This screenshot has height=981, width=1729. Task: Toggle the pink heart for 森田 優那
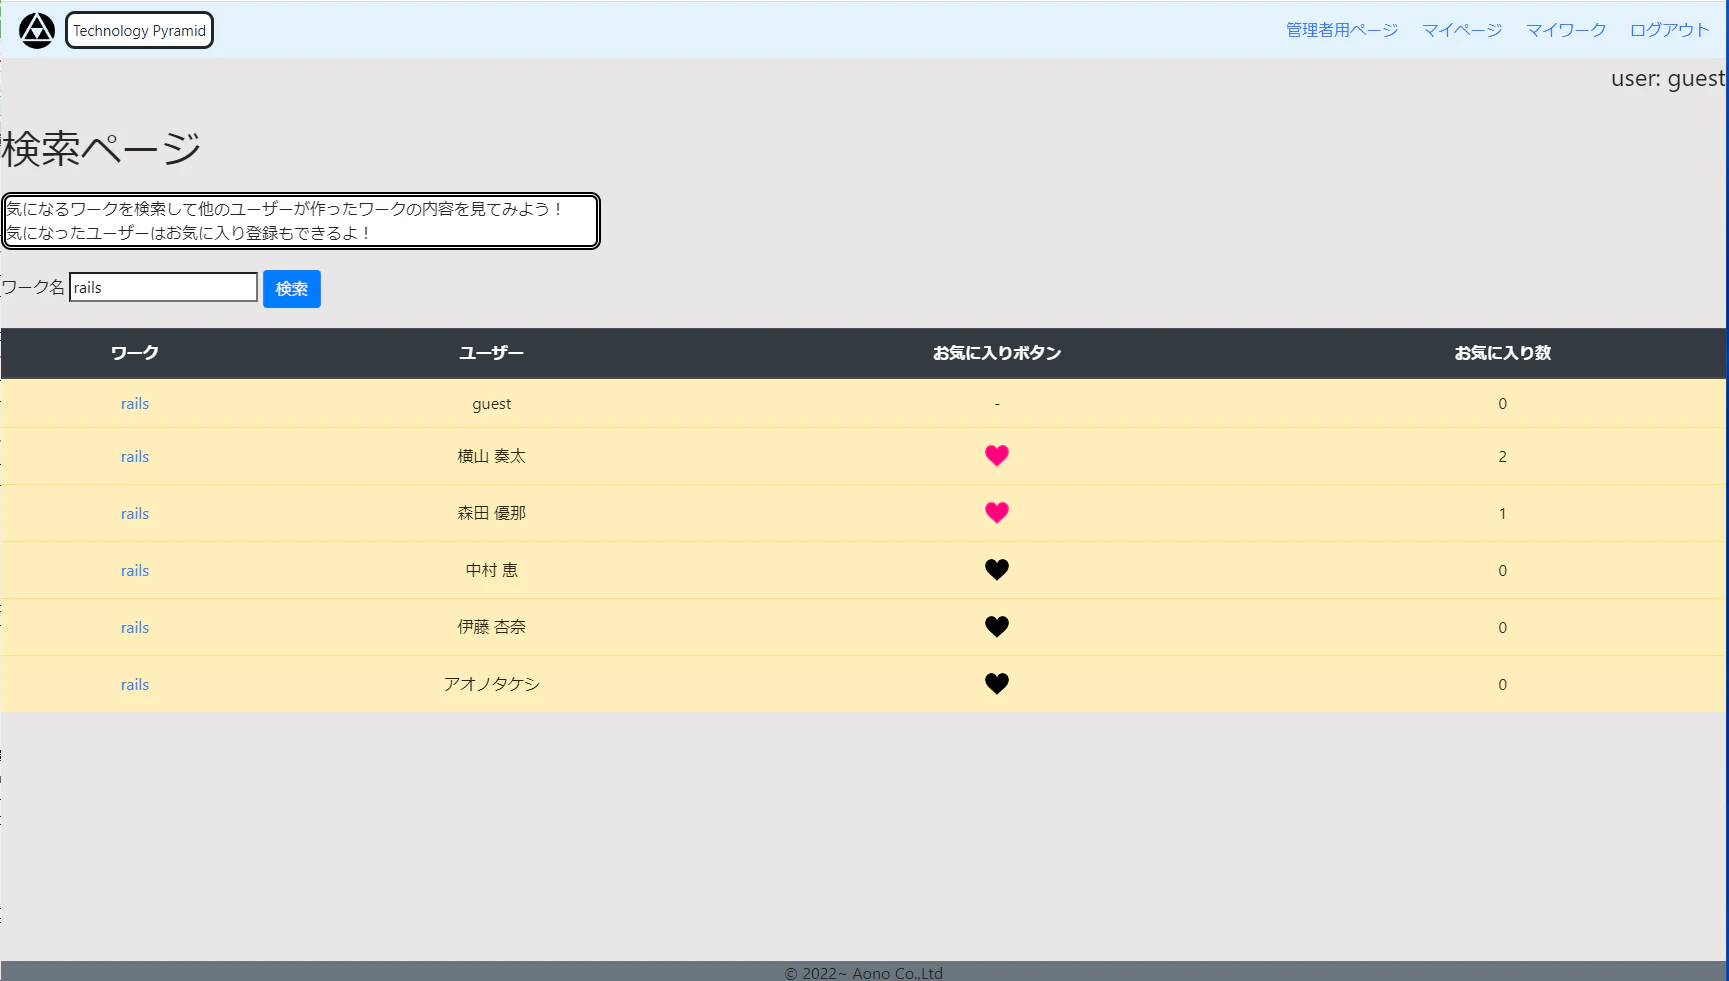(997, 513)
